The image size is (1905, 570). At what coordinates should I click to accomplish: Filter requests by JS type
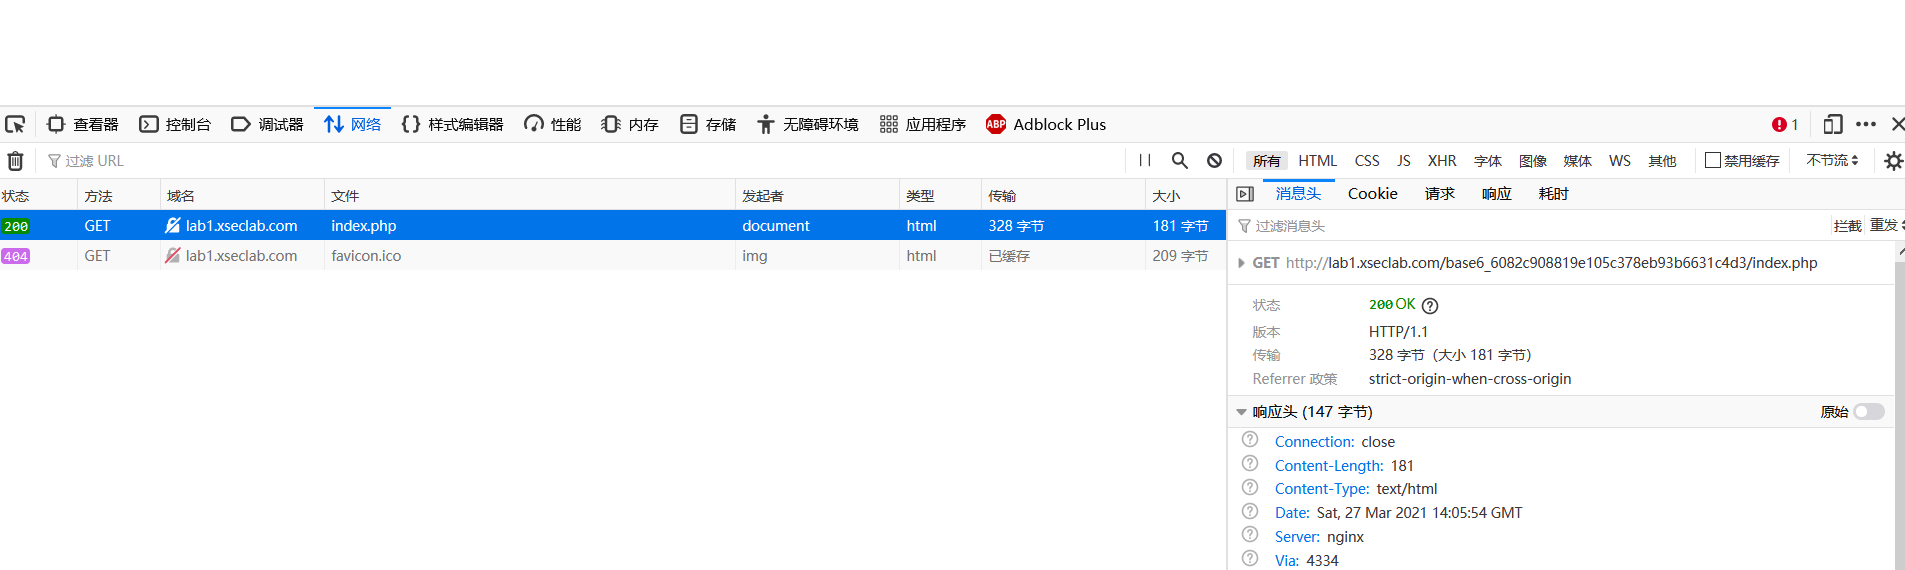pyautogui.click(x=1404, y=161)
